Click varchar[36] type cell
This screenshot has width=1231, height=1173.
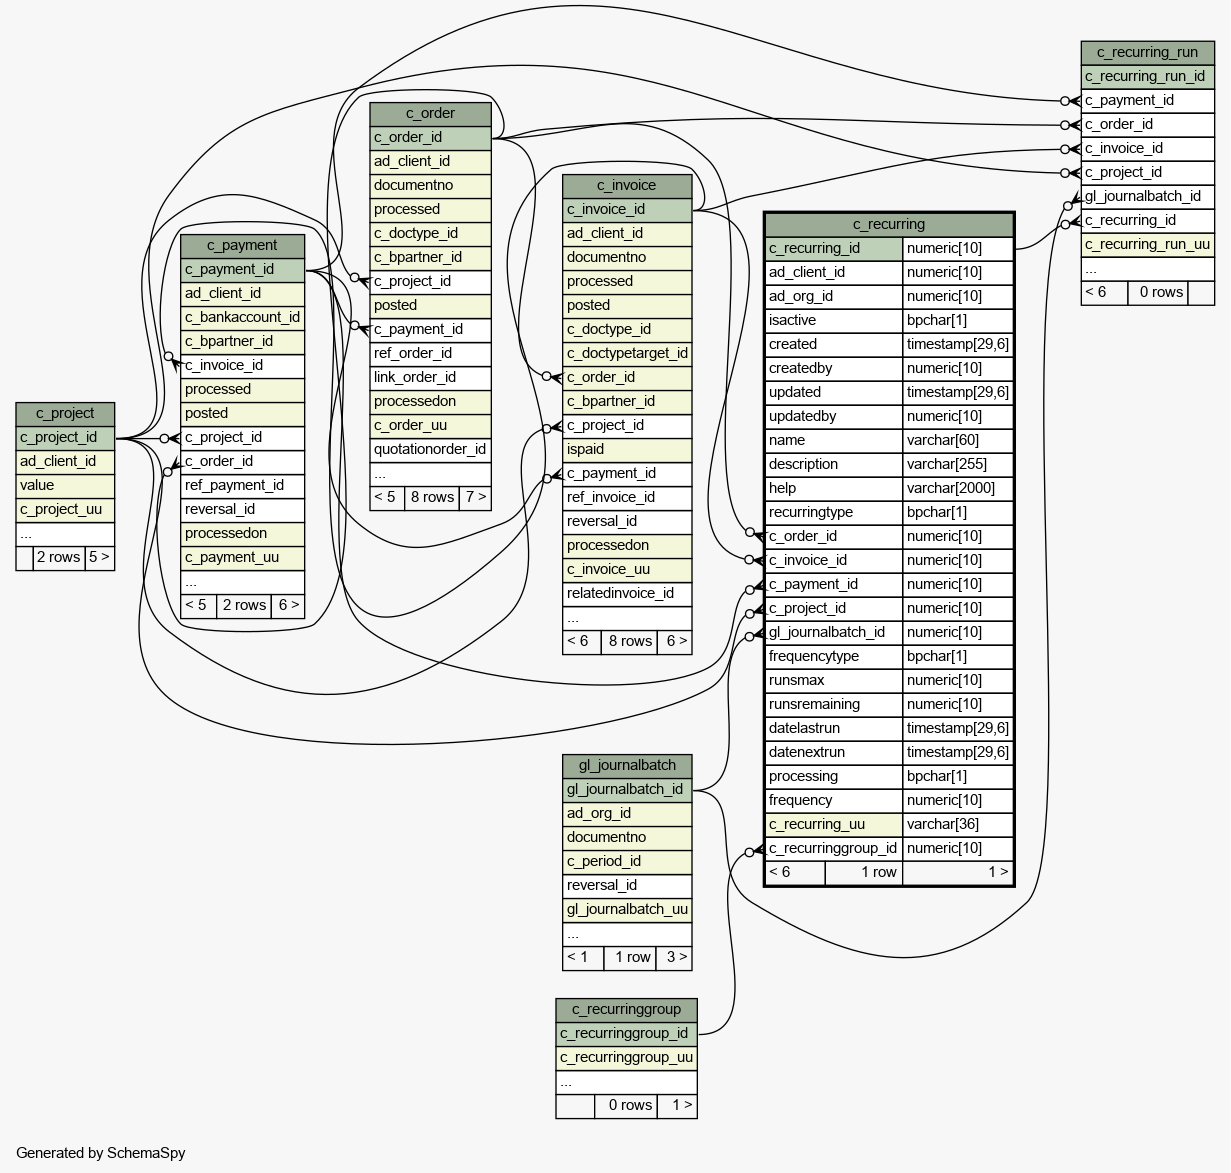(x=958, y=825)
